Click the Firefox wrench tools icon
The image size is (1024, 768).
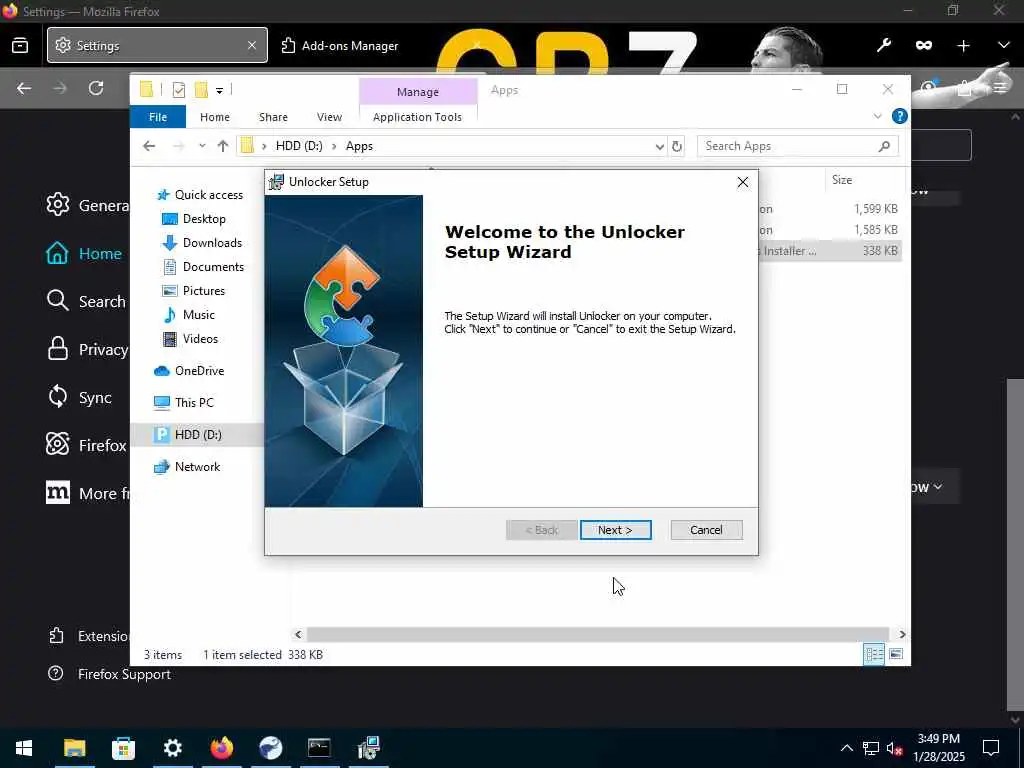point(884,45)
